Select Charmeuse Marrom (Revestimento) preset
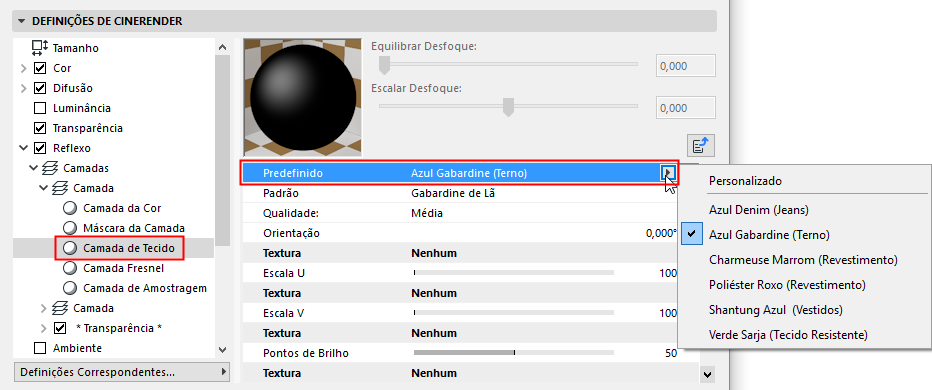 point(803,260)
